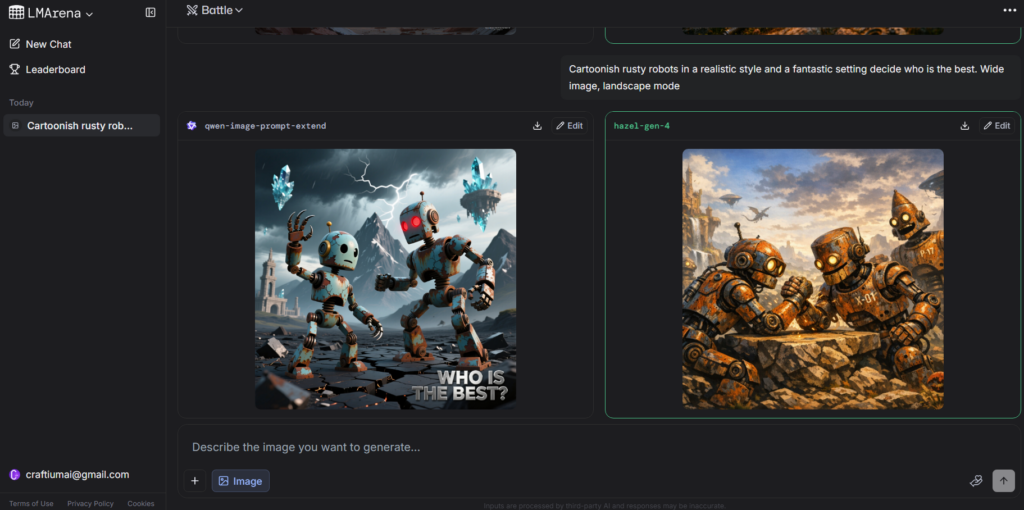1024x510 pixels.
Task: Open the Terms of Use link
Action: click(x=31, y=503)
